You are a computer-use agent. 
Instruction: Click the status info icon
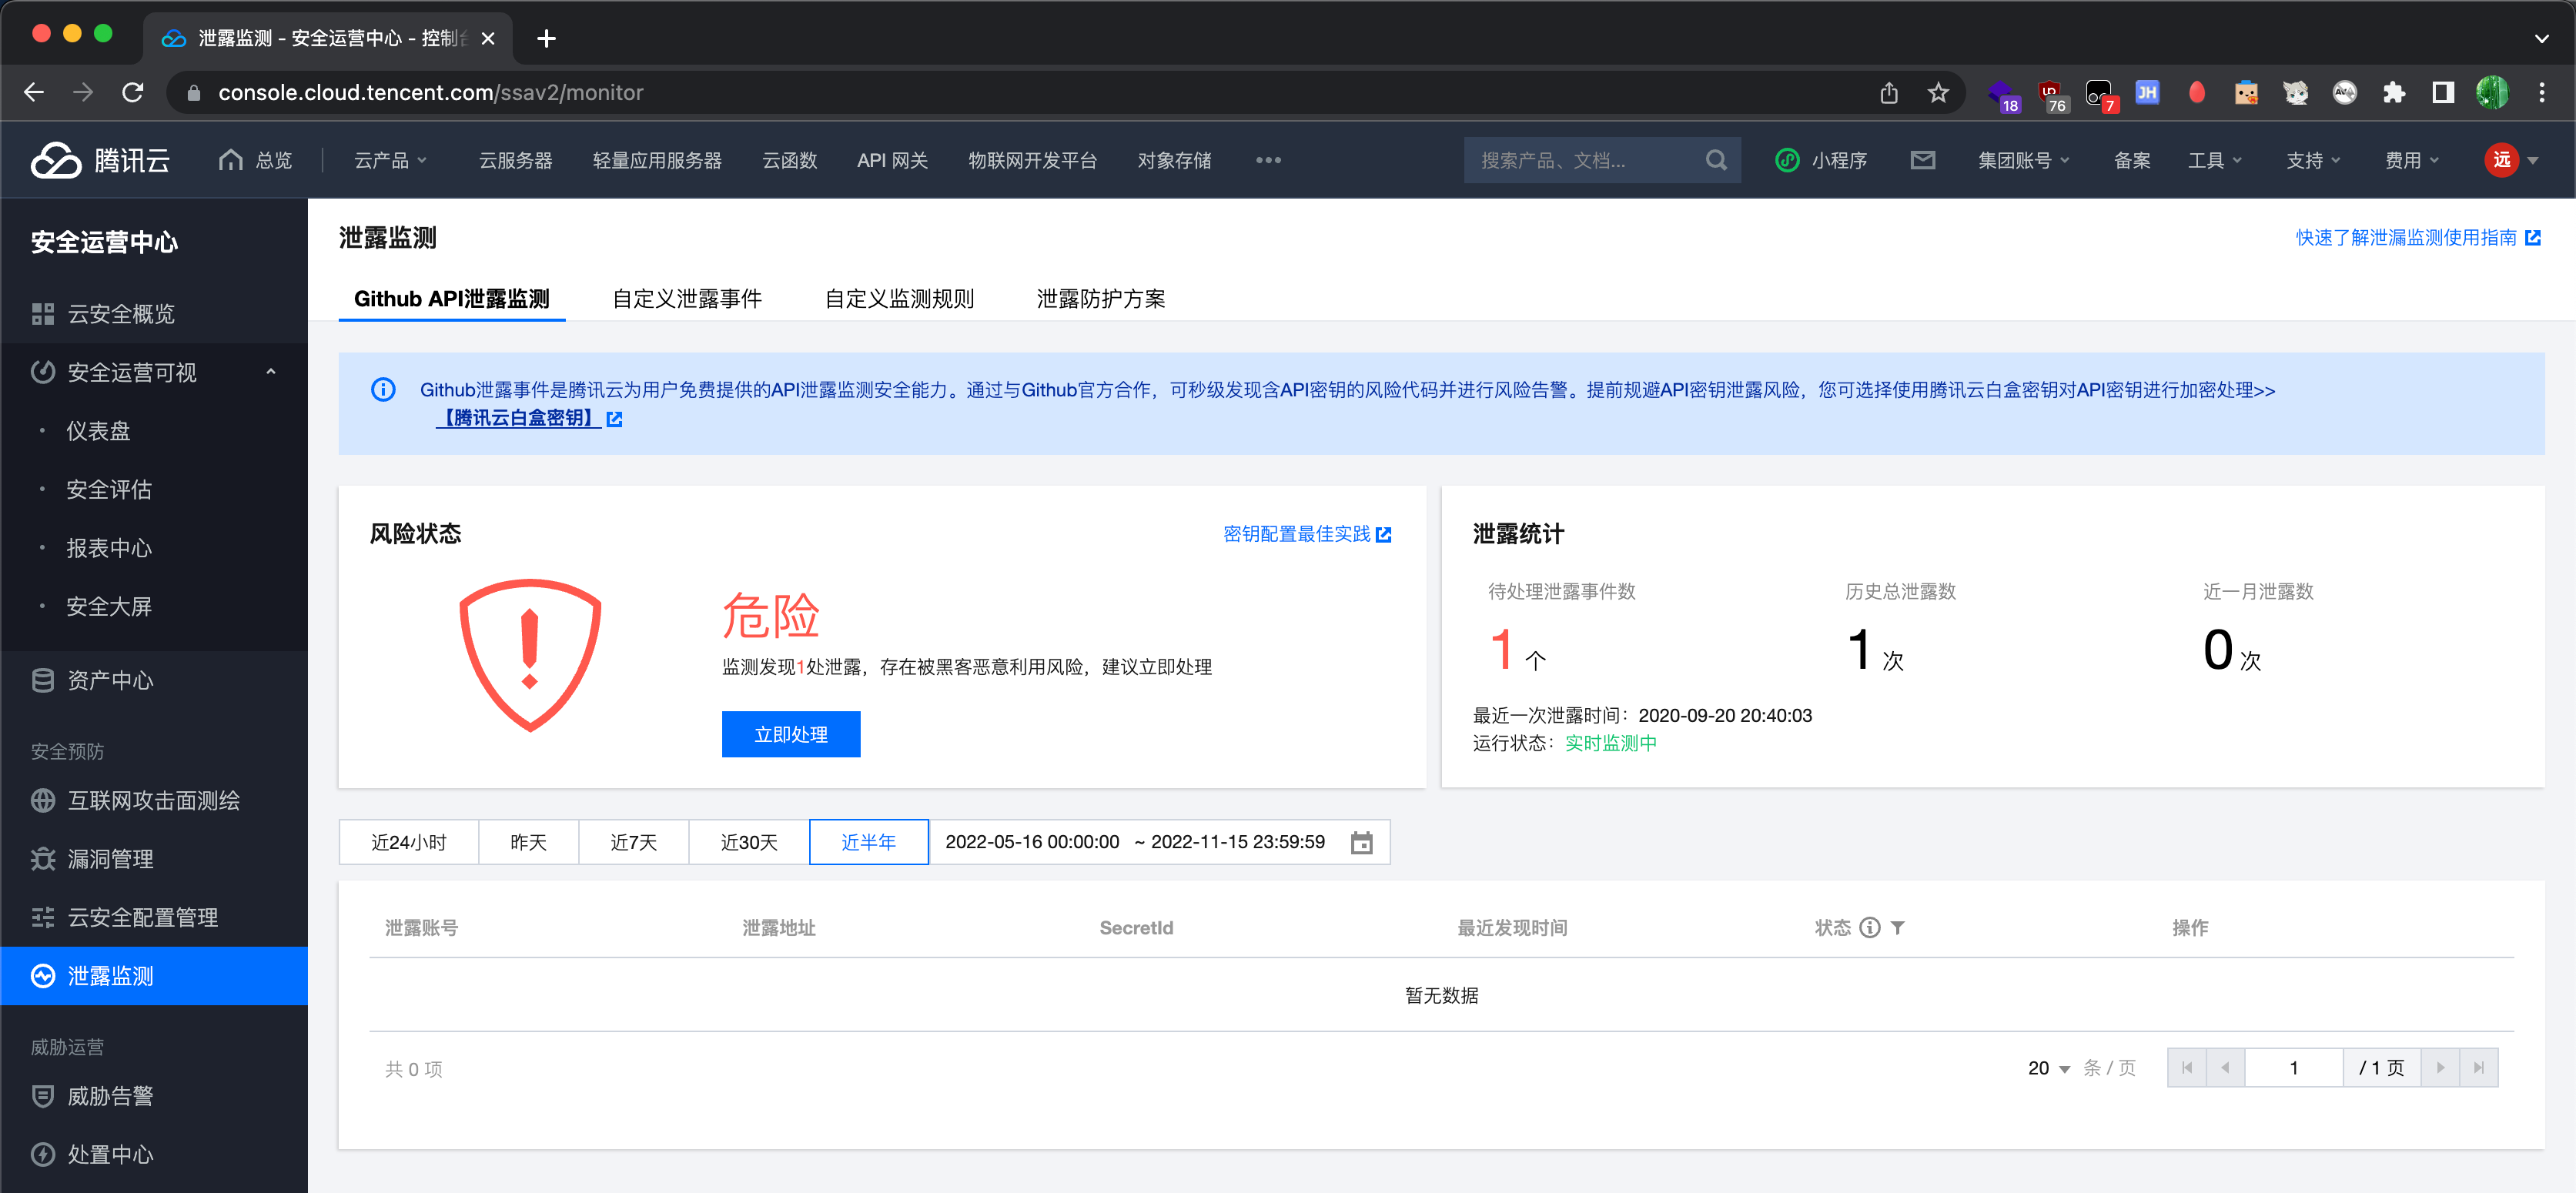click(1869, 928)
